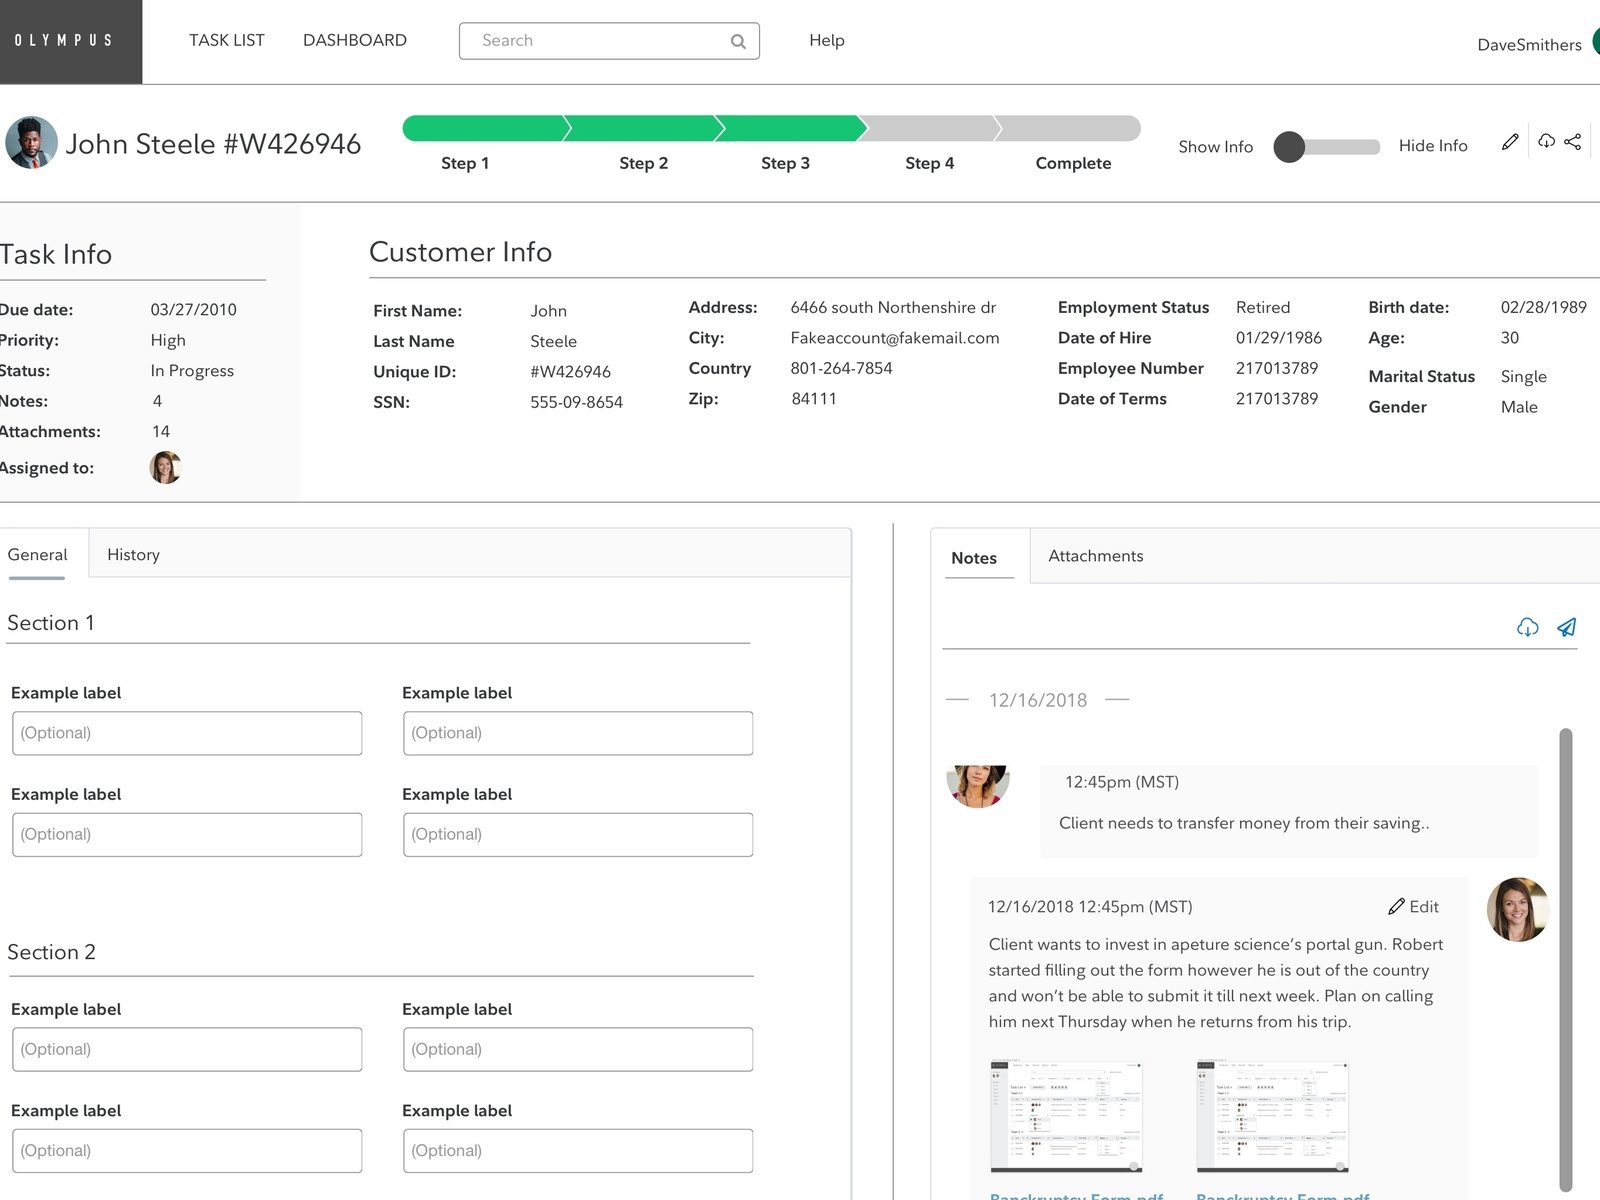Open the Attachments tab in Notes panel
The image size is (1600, 1200).
[x=1095, y=556]
